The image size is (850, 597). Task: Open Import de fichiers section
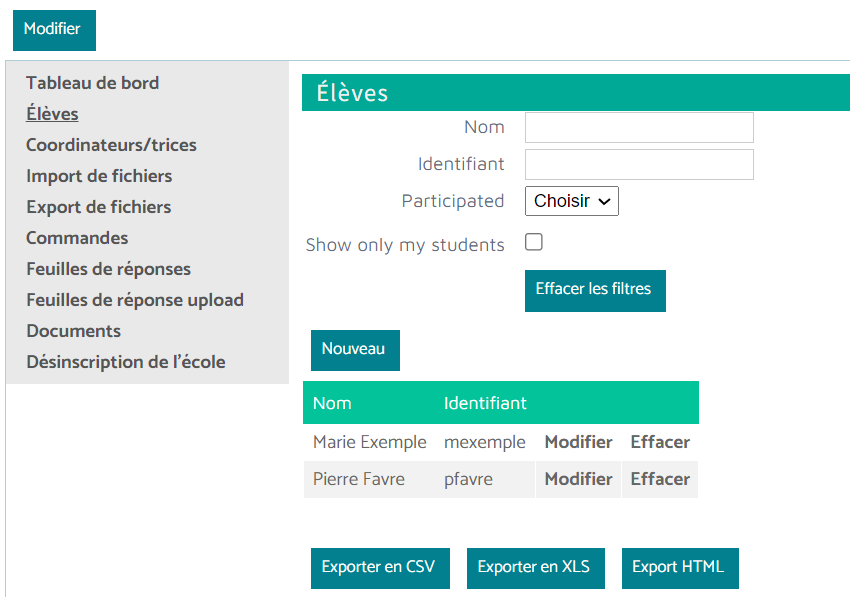click(99, 176)
